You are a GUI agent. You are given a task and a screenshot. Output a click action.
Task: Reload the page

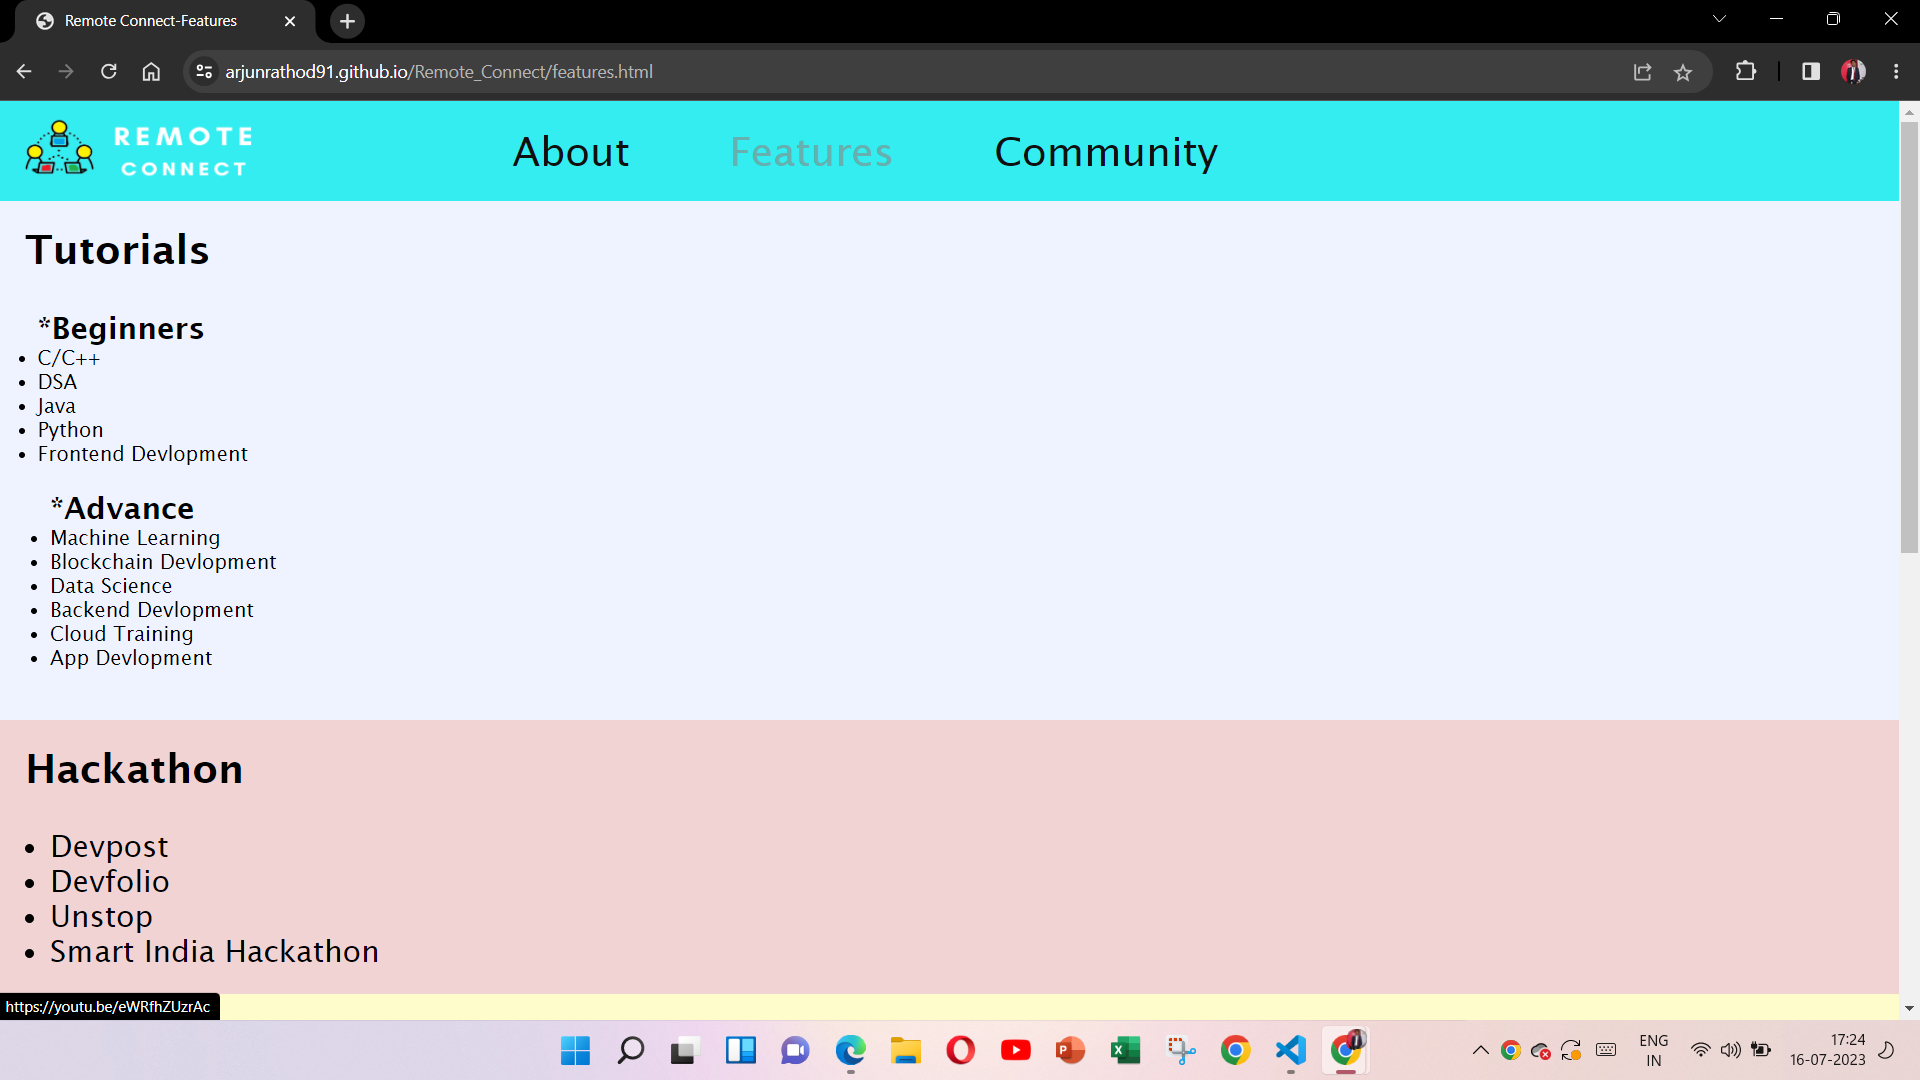point(109,72)
